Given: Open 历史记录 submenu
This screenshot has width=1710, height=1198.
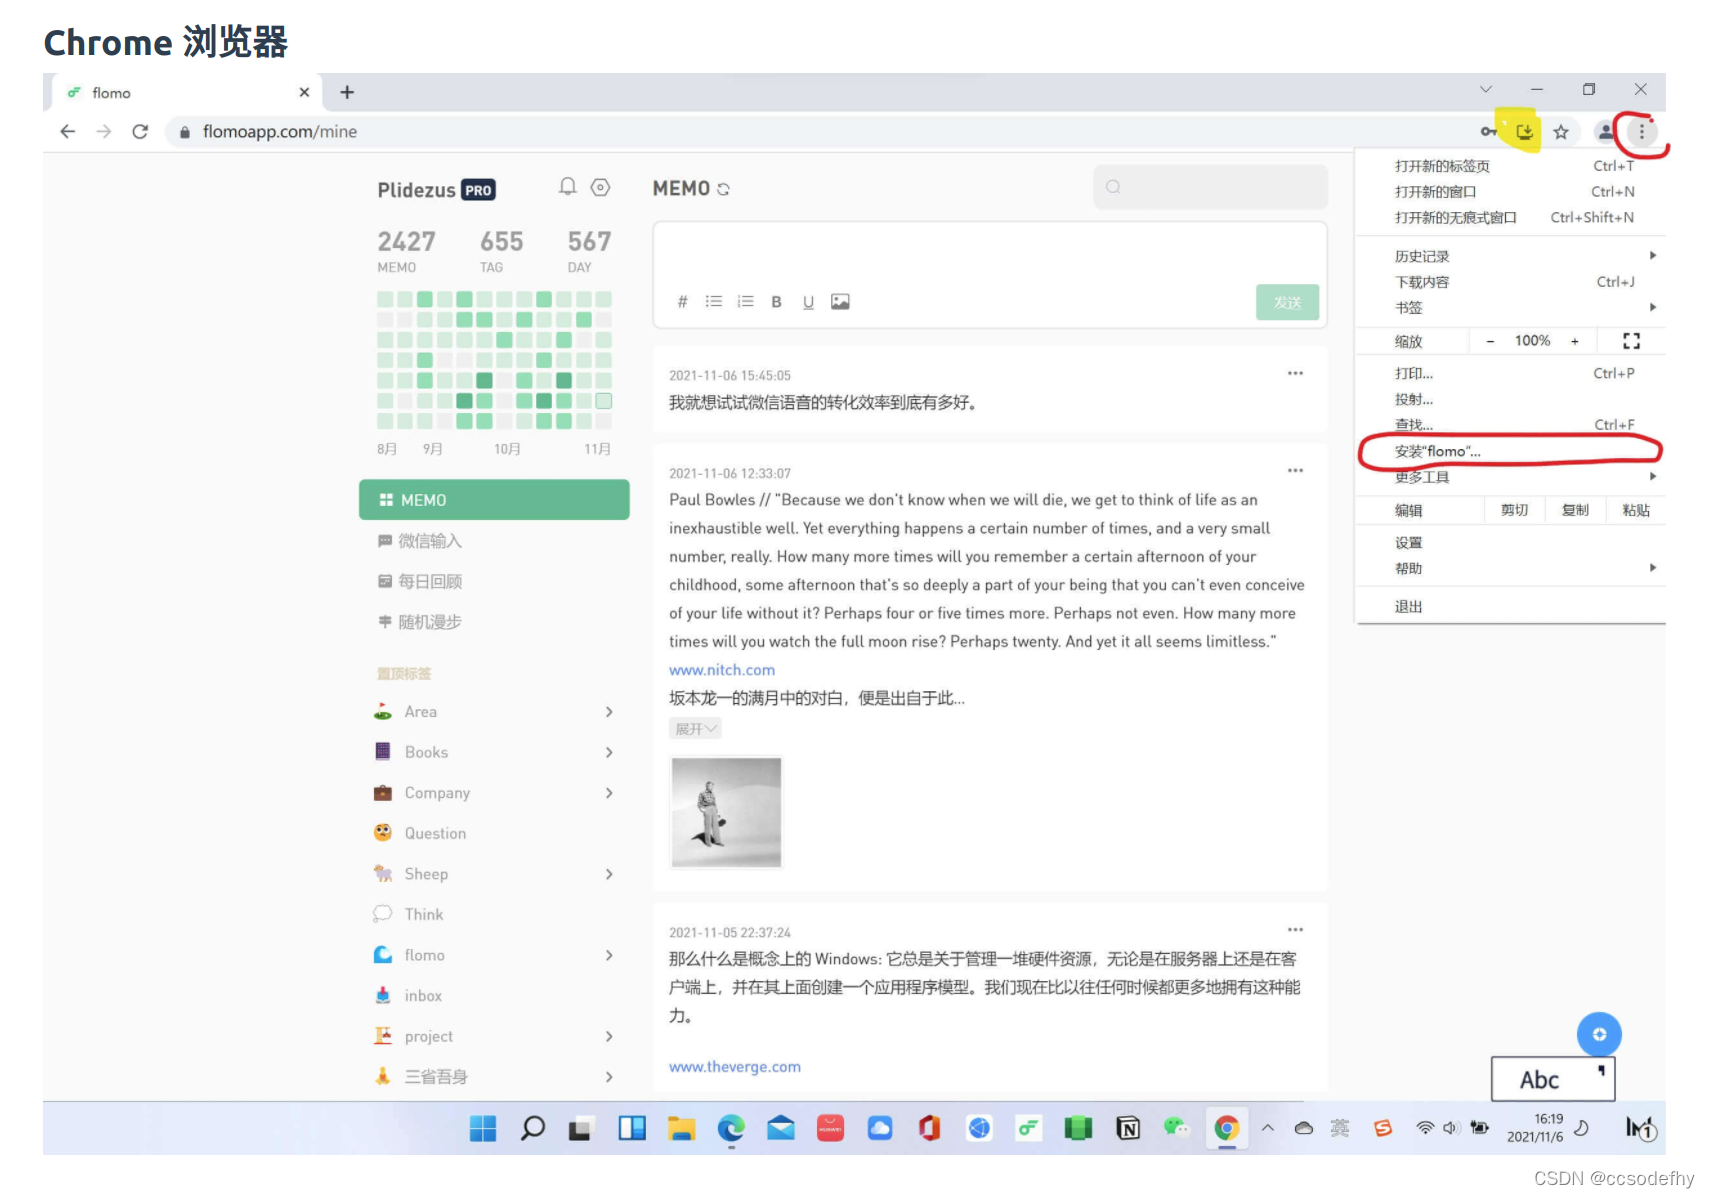Looking at the screenshot, I should pyautogui.click(x=1510, y=256).
